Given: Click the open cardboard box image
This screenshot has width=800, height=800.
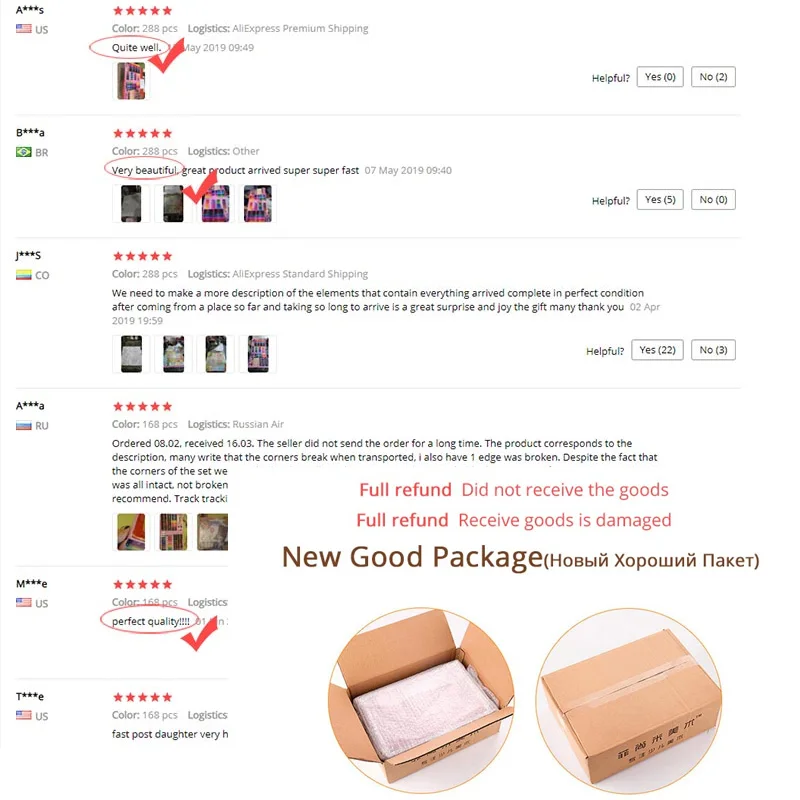Looking at the screenshot, I should (421, 700).
